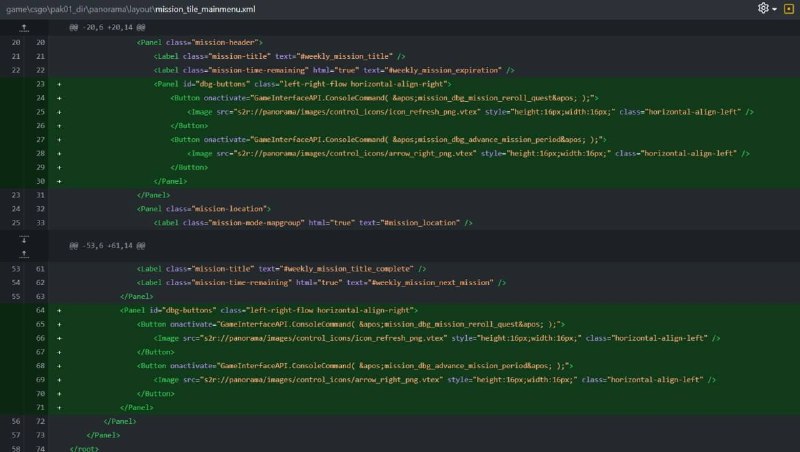This screenshot has width=800, height=452.
Task: Click added line number 24
Action: (x=40, y=98)
